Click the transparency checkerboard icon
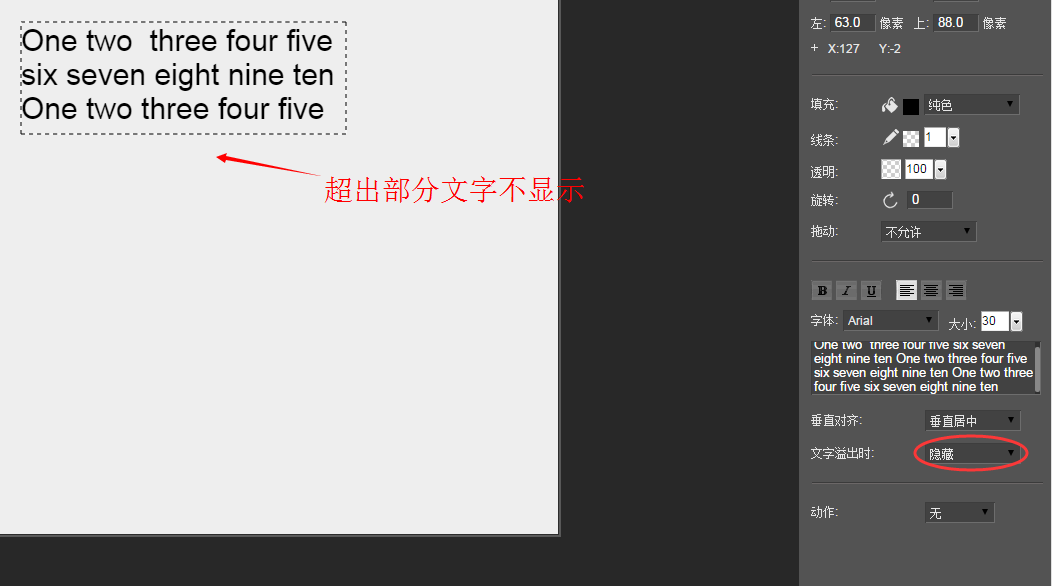The height and width of the screenshot is (586, 1052). (891, 169)
